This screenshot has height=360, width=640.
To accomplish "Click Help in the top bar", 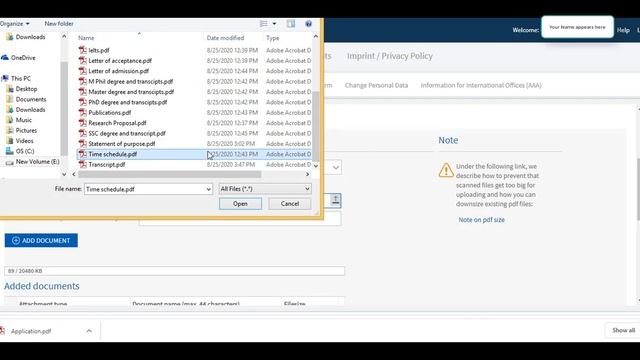I will [x=623, y=30].
